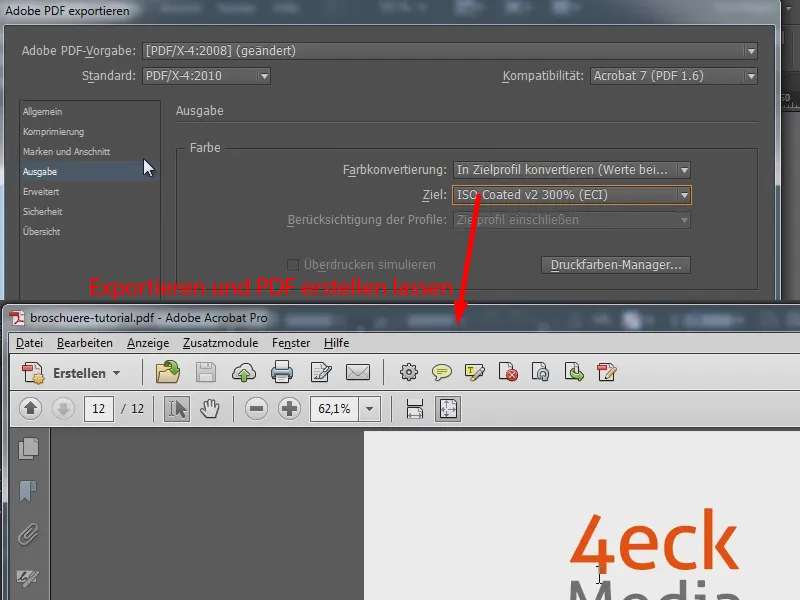Select Marken und Anschnitt section

click(x=90, y=152)
